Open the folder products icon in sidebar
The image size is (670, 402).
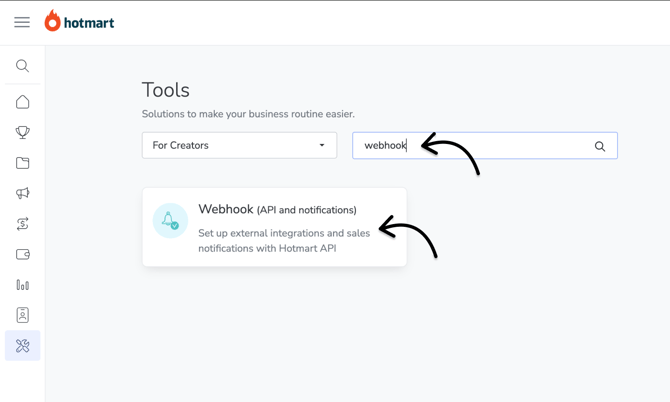(x=22, y=163)
